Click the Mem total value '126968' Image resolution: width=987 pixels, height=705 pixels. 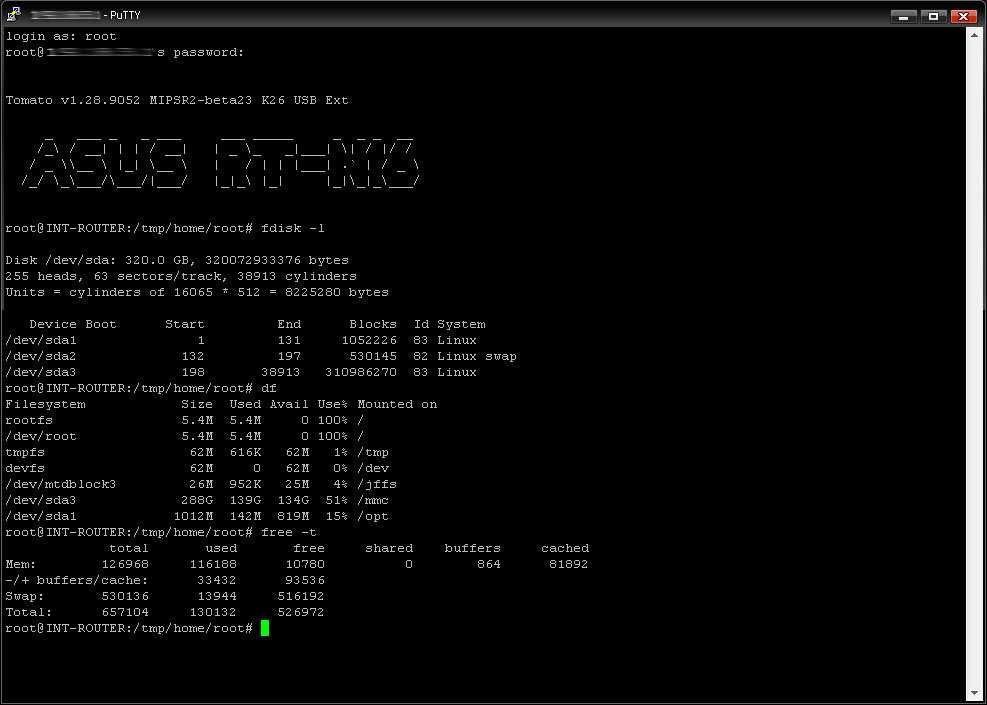[x=125, y=565]
